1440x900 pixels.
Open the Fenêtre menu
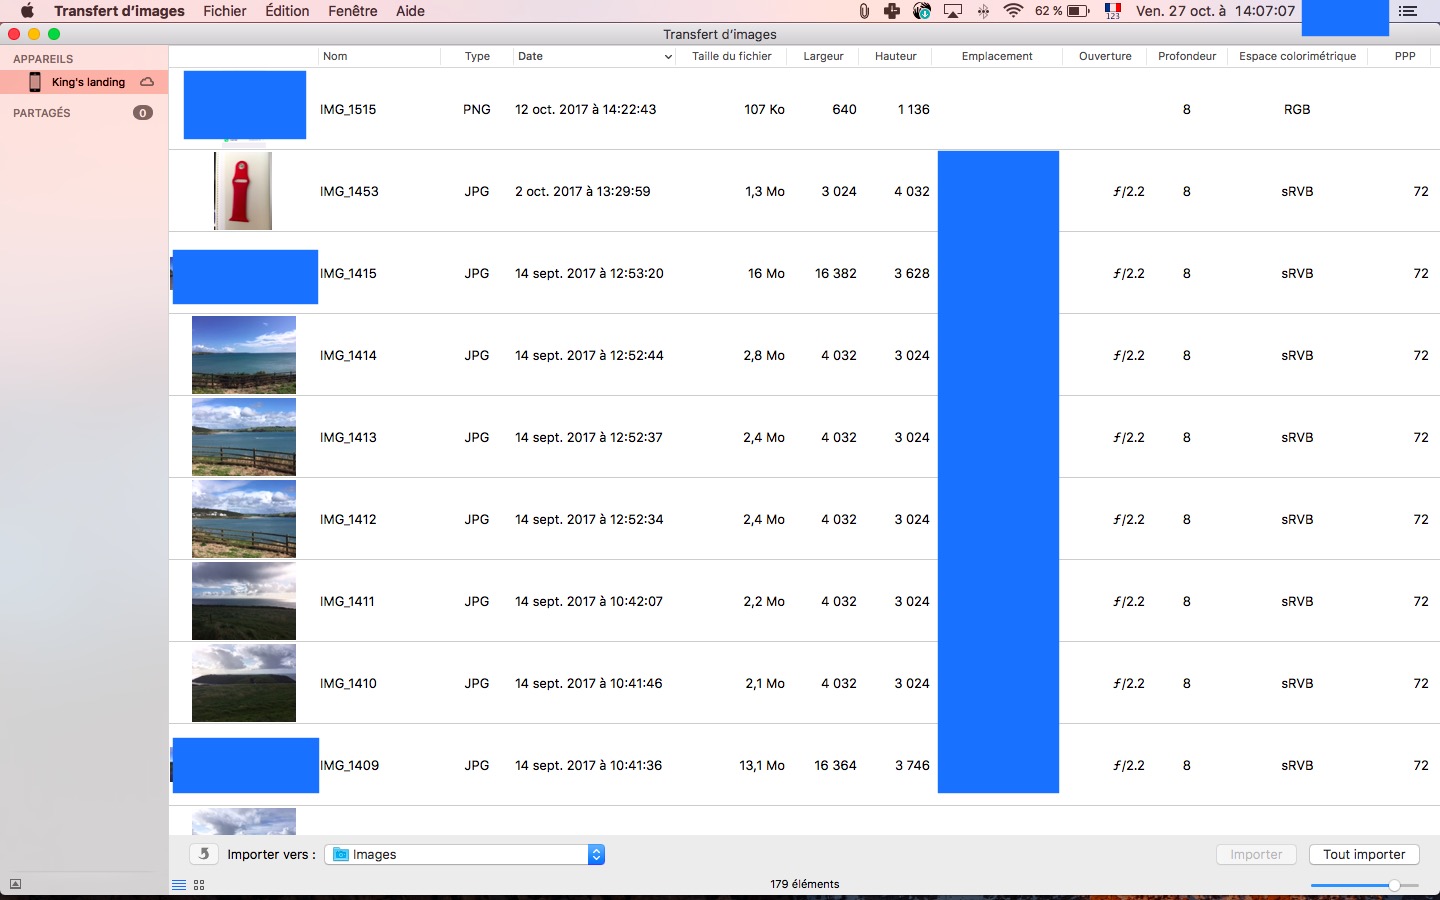(353, 11)
